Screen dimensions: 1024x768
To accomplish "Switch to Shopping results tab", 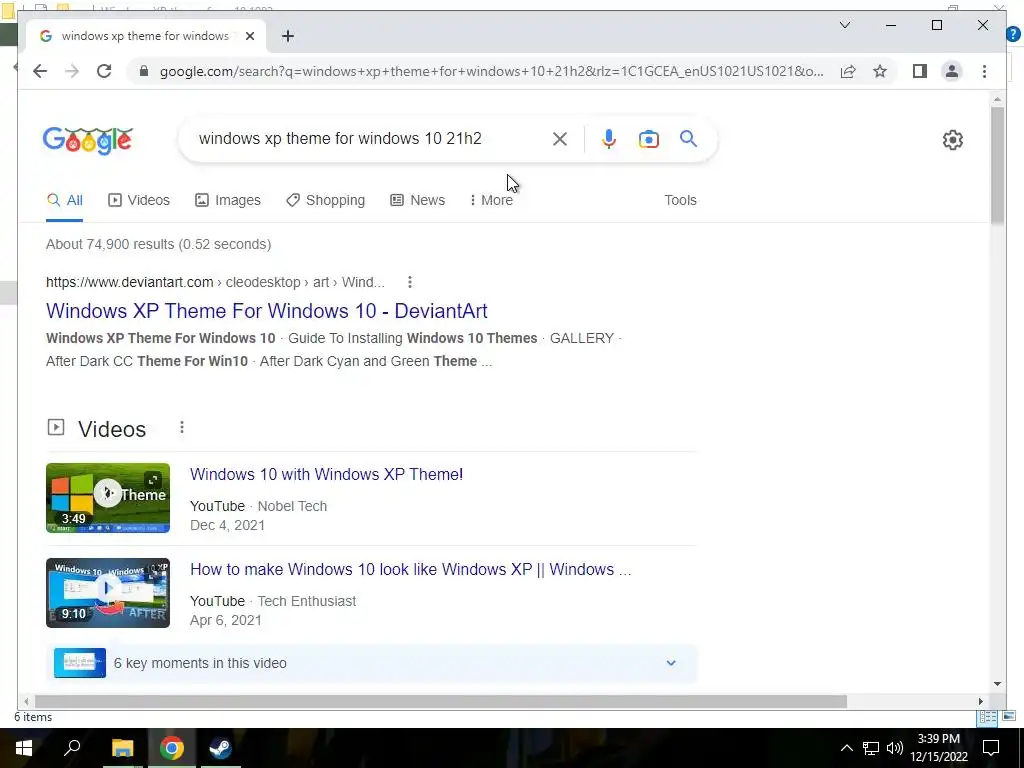I will pyautogui.click(x=326, y=200).
